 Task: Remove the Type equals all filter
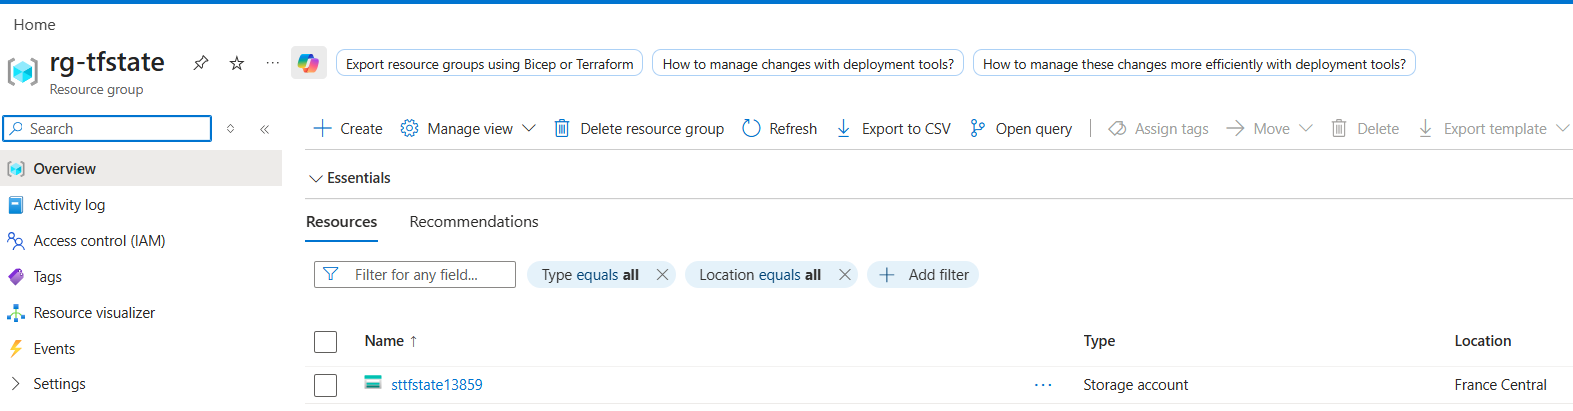click(662, 275)
